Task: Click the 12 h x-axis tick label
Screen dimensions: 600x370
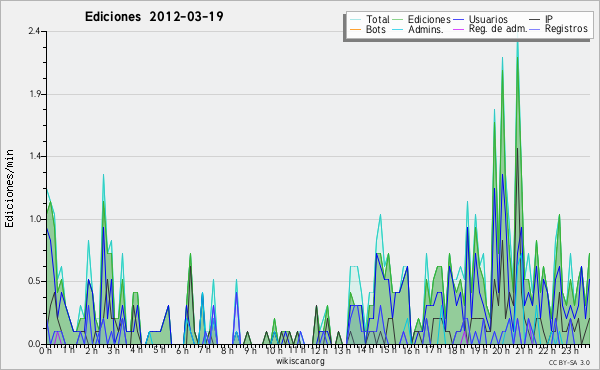Action: click(x=319, y=350)
